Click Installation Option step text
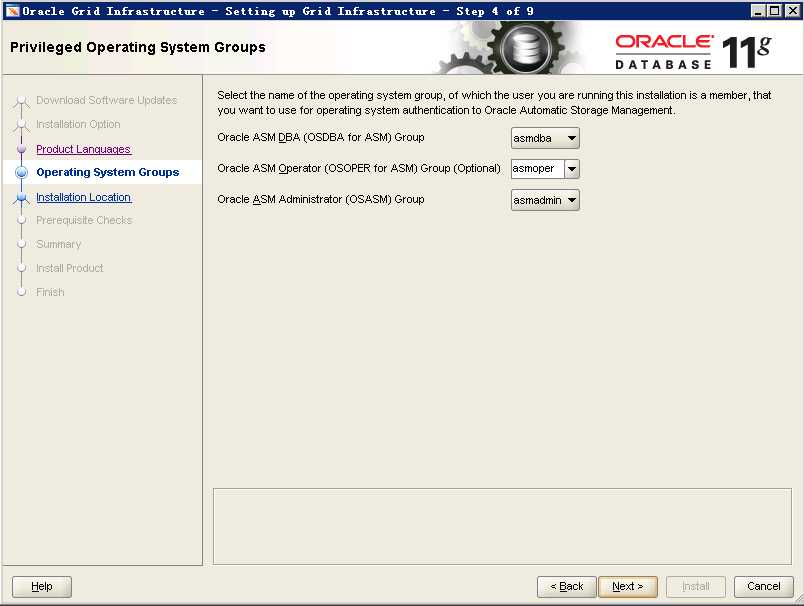Viewport: 804px width, 606px height. pos(78,124)
